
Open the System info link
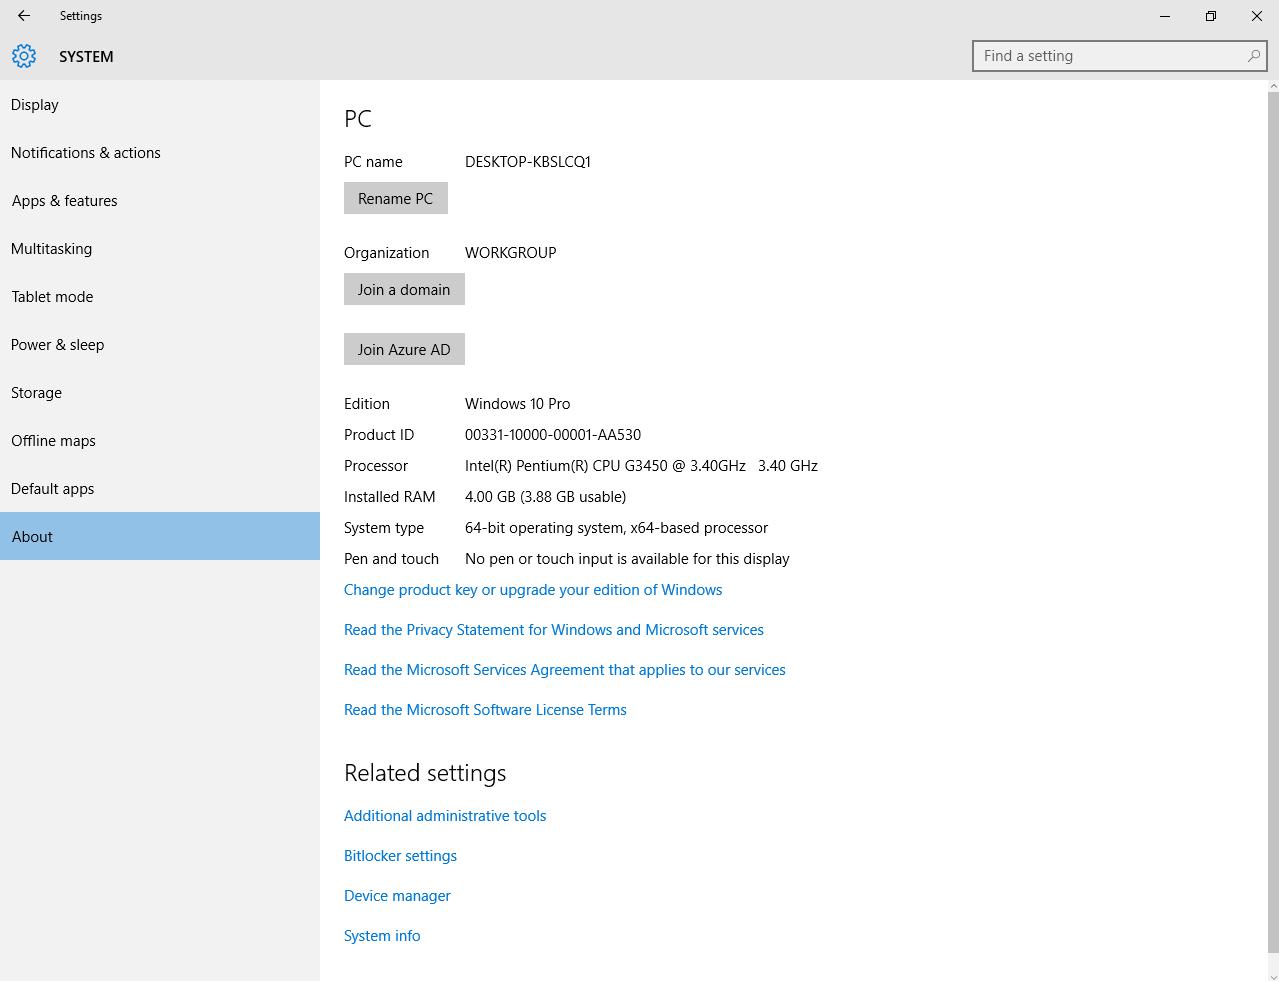pos(382,936)
